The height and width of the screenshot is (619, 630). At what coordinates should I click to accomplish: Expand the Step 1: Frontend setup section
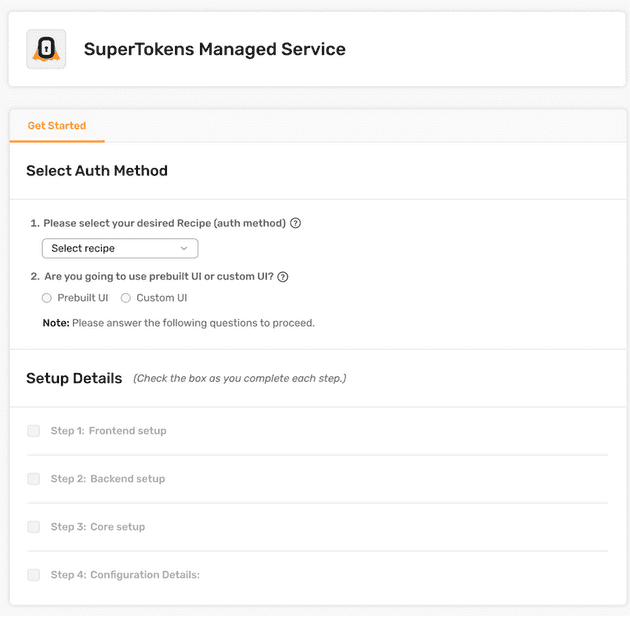108,431
